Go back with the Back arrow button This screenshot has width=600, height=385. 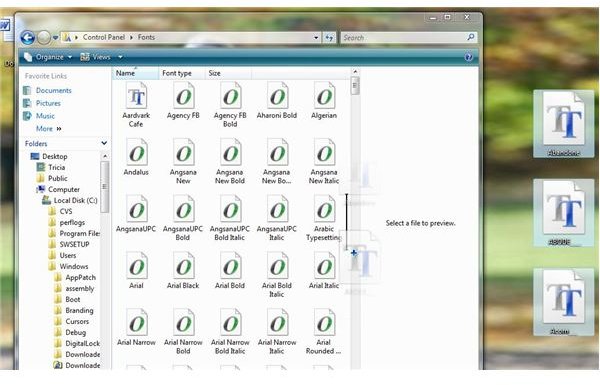(28, 38)
